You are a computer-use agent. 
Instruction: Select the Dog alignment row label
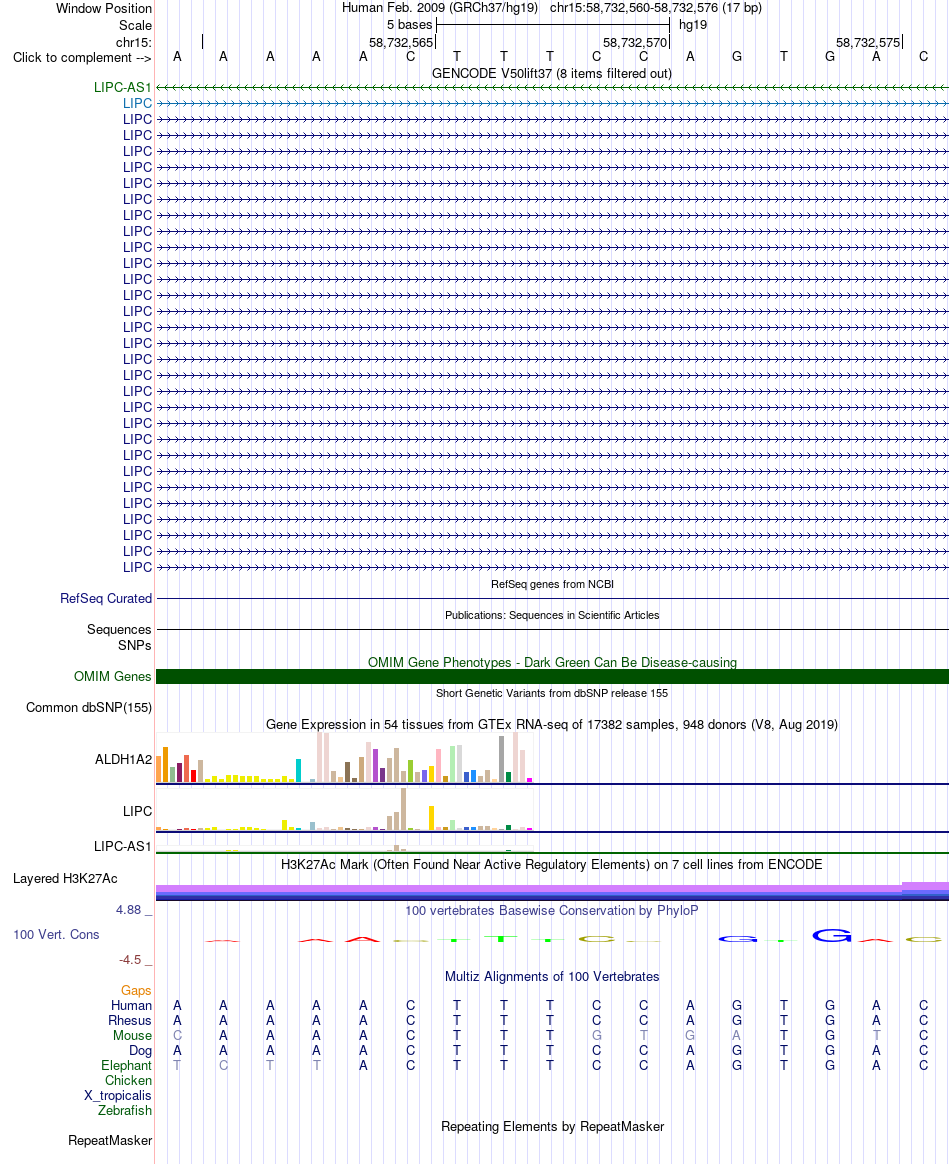click(x=140, y=1050)
